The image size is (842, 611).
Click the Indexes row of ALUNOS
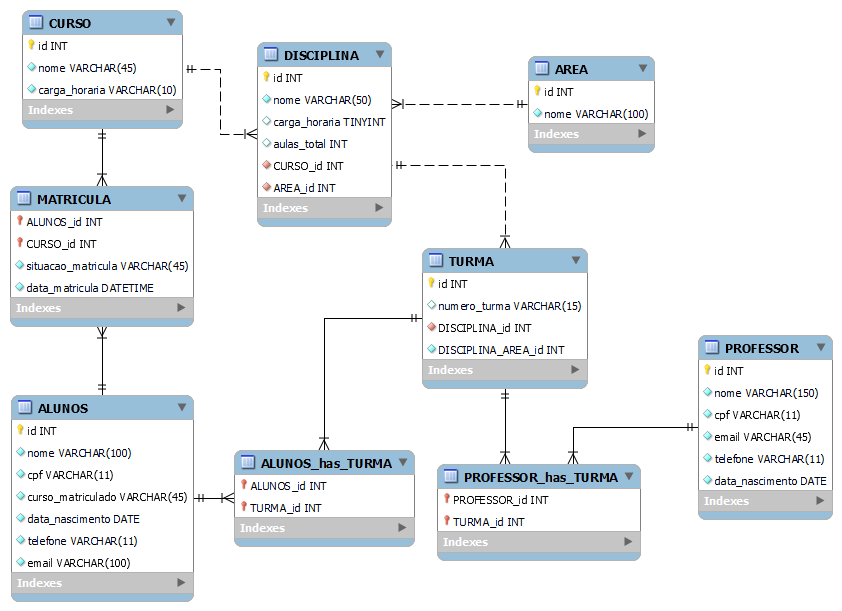point(100,583)
